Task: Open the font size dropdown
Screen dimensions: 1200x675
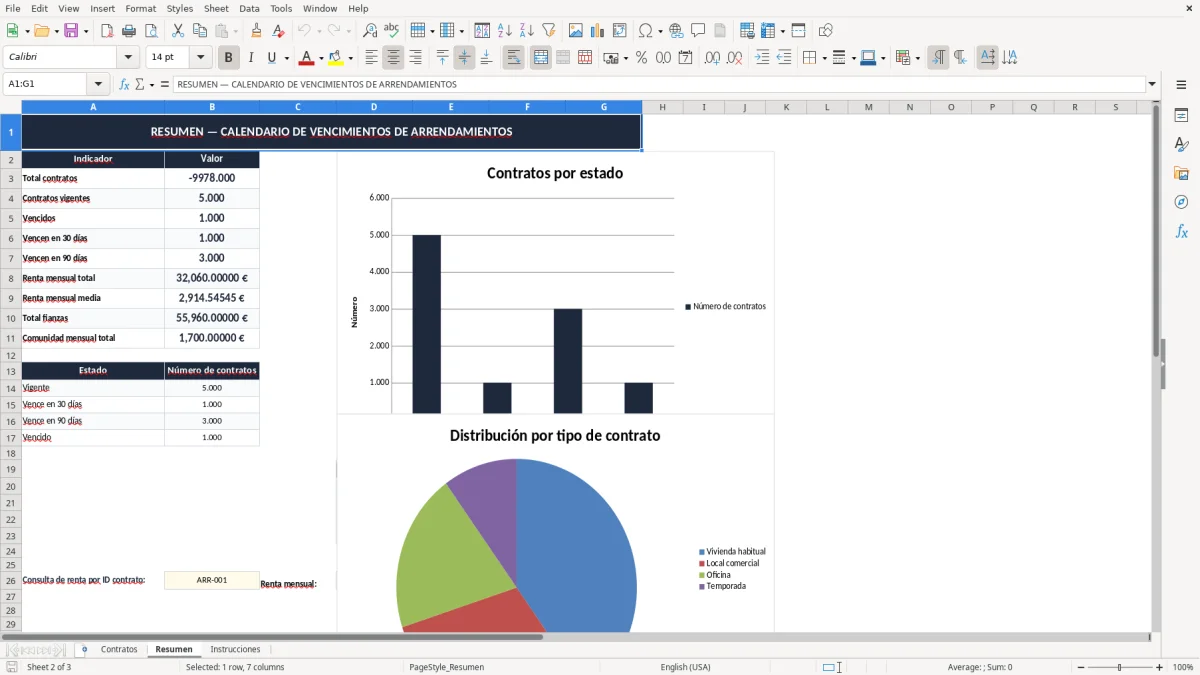Action: (x=200, y=58)
